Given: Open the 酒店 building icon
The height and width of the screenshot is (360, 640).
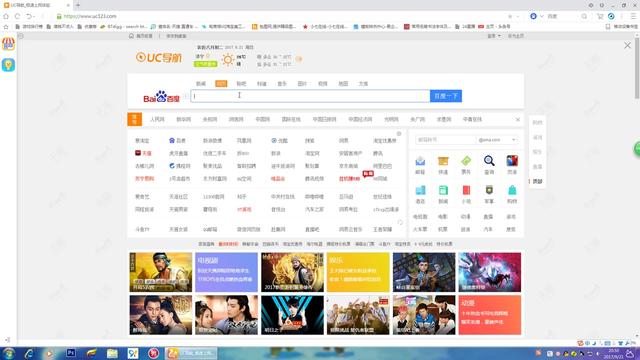Looking at the screenshot, I should coord(420,190).
